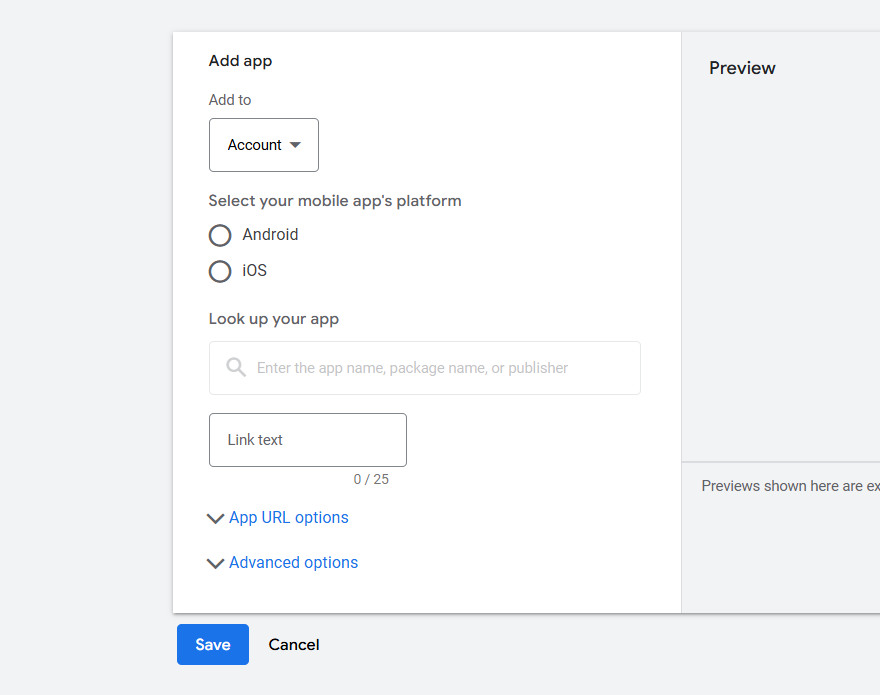Click the Preview panel heading
Viewport: 880px width, 695px height.
coord(742,68)
